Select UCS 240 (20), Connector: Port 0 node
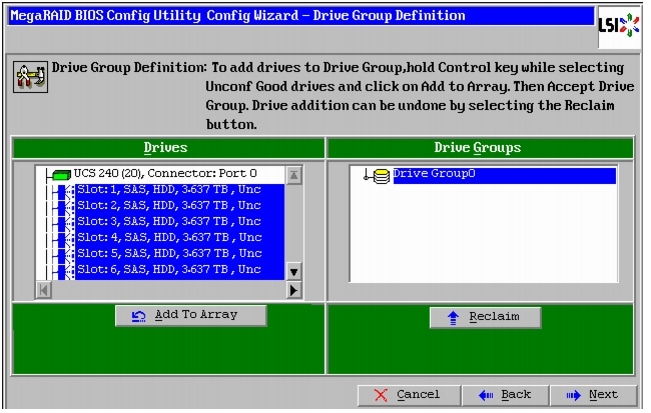This screenshot has width=651, height=413. pyautogui.click(x=165, y=174)
